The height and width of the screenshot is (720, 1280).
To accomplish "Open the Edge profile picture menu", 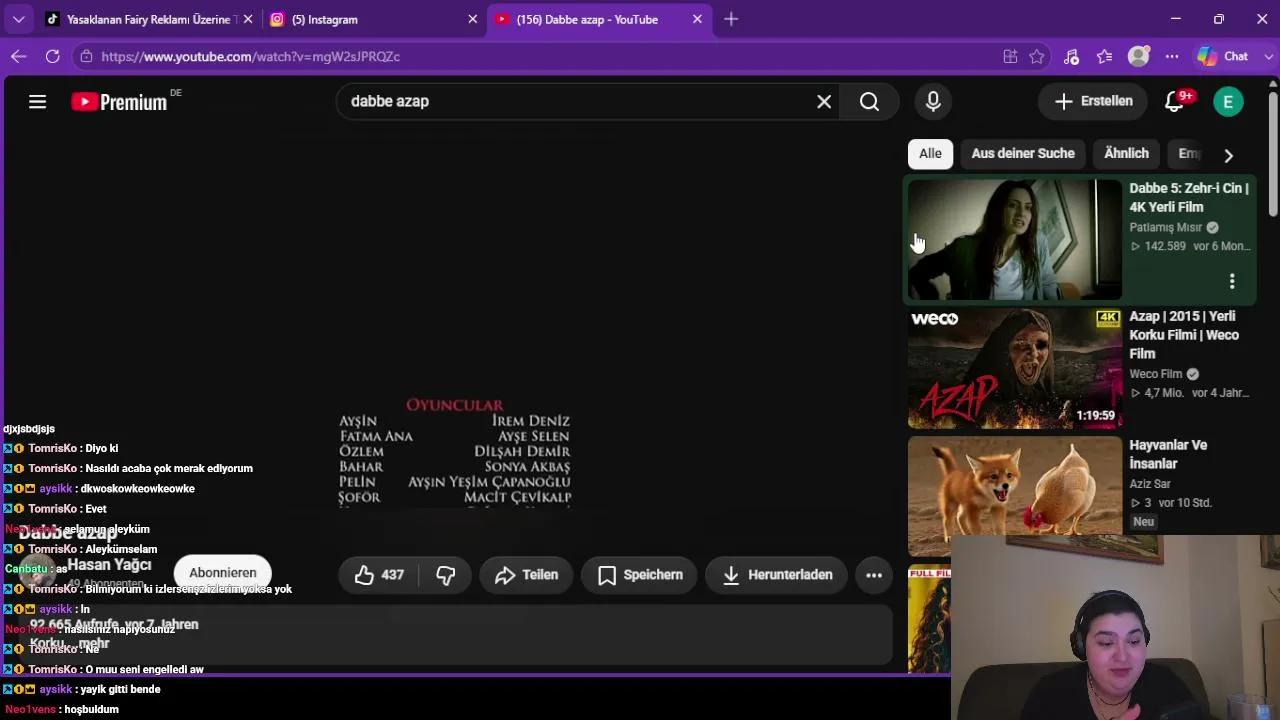I will pos(1138,56).
